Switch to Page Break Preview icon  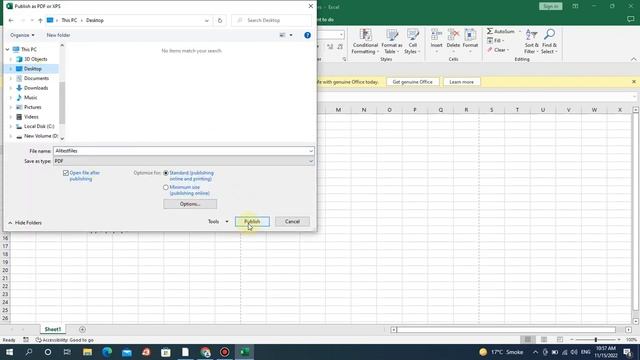[x=560, y=340]
